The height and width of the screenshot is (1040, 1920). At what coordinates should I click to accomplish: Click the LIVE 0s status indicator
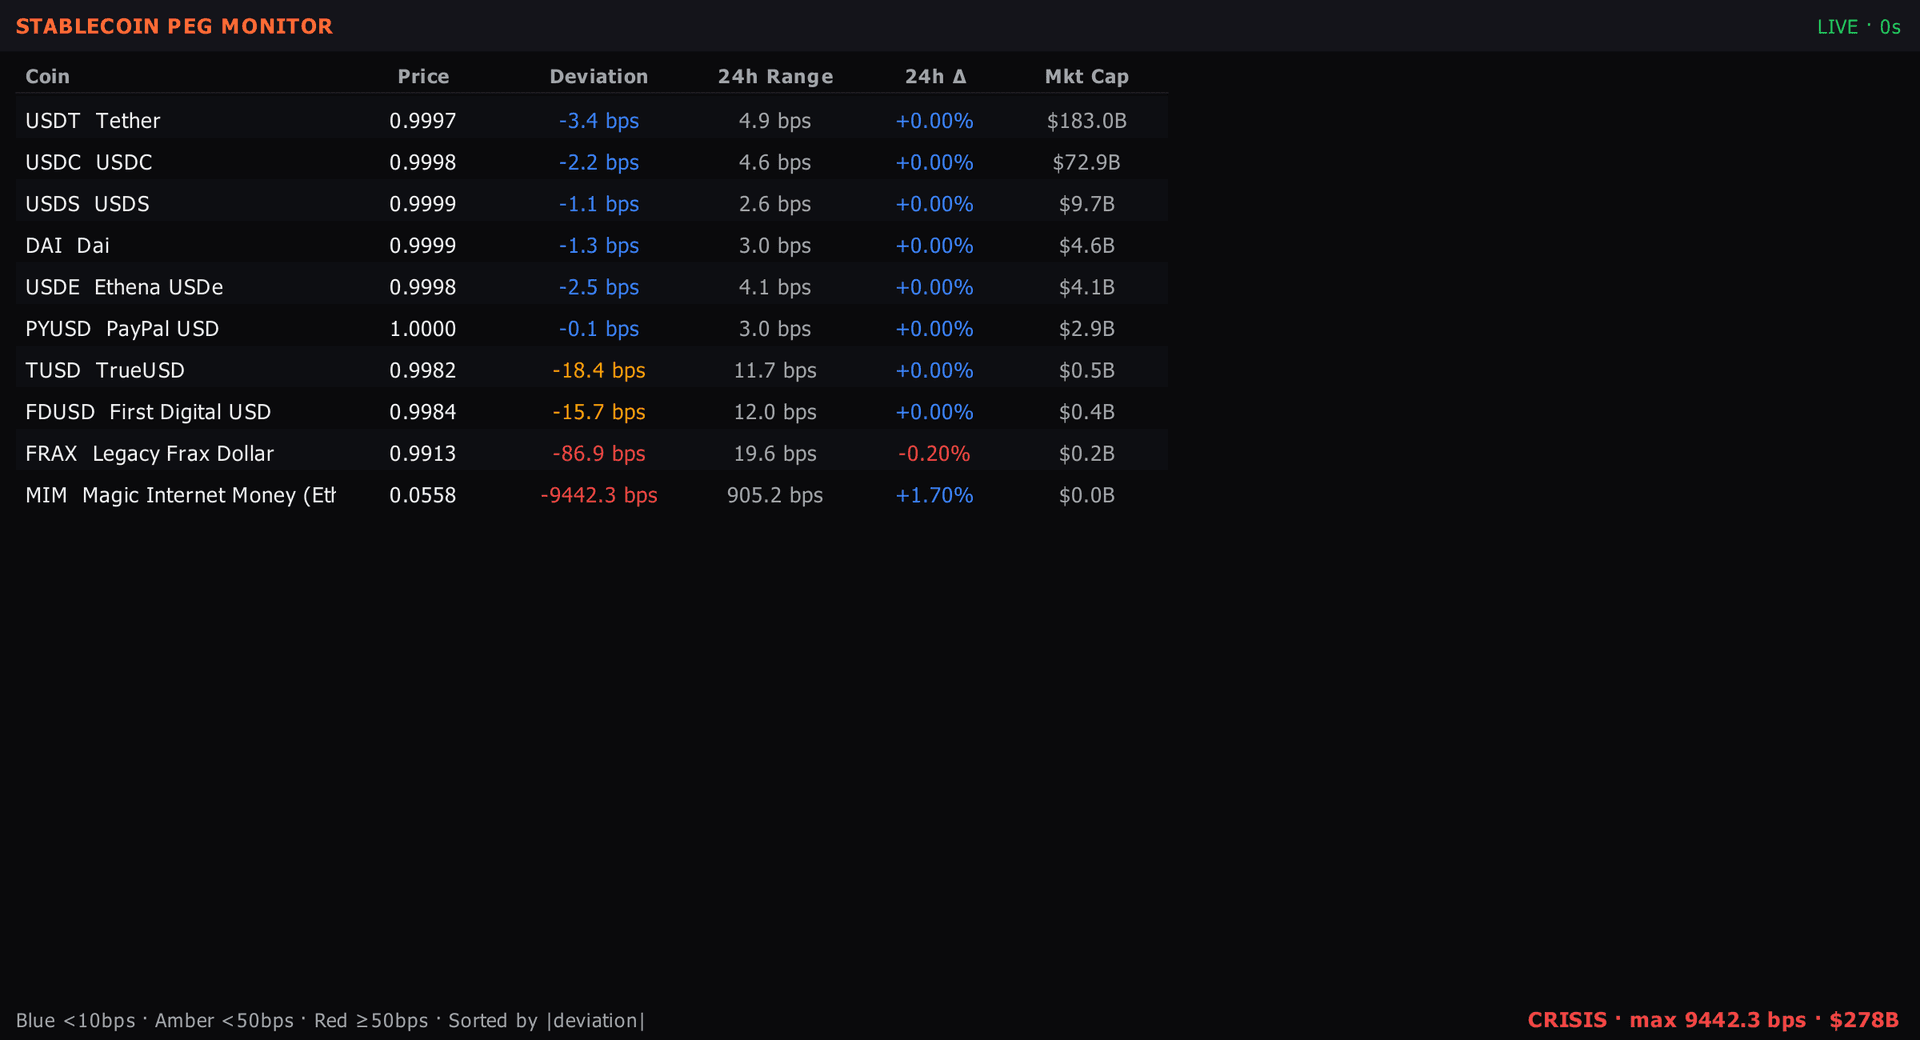point(1859,27)
